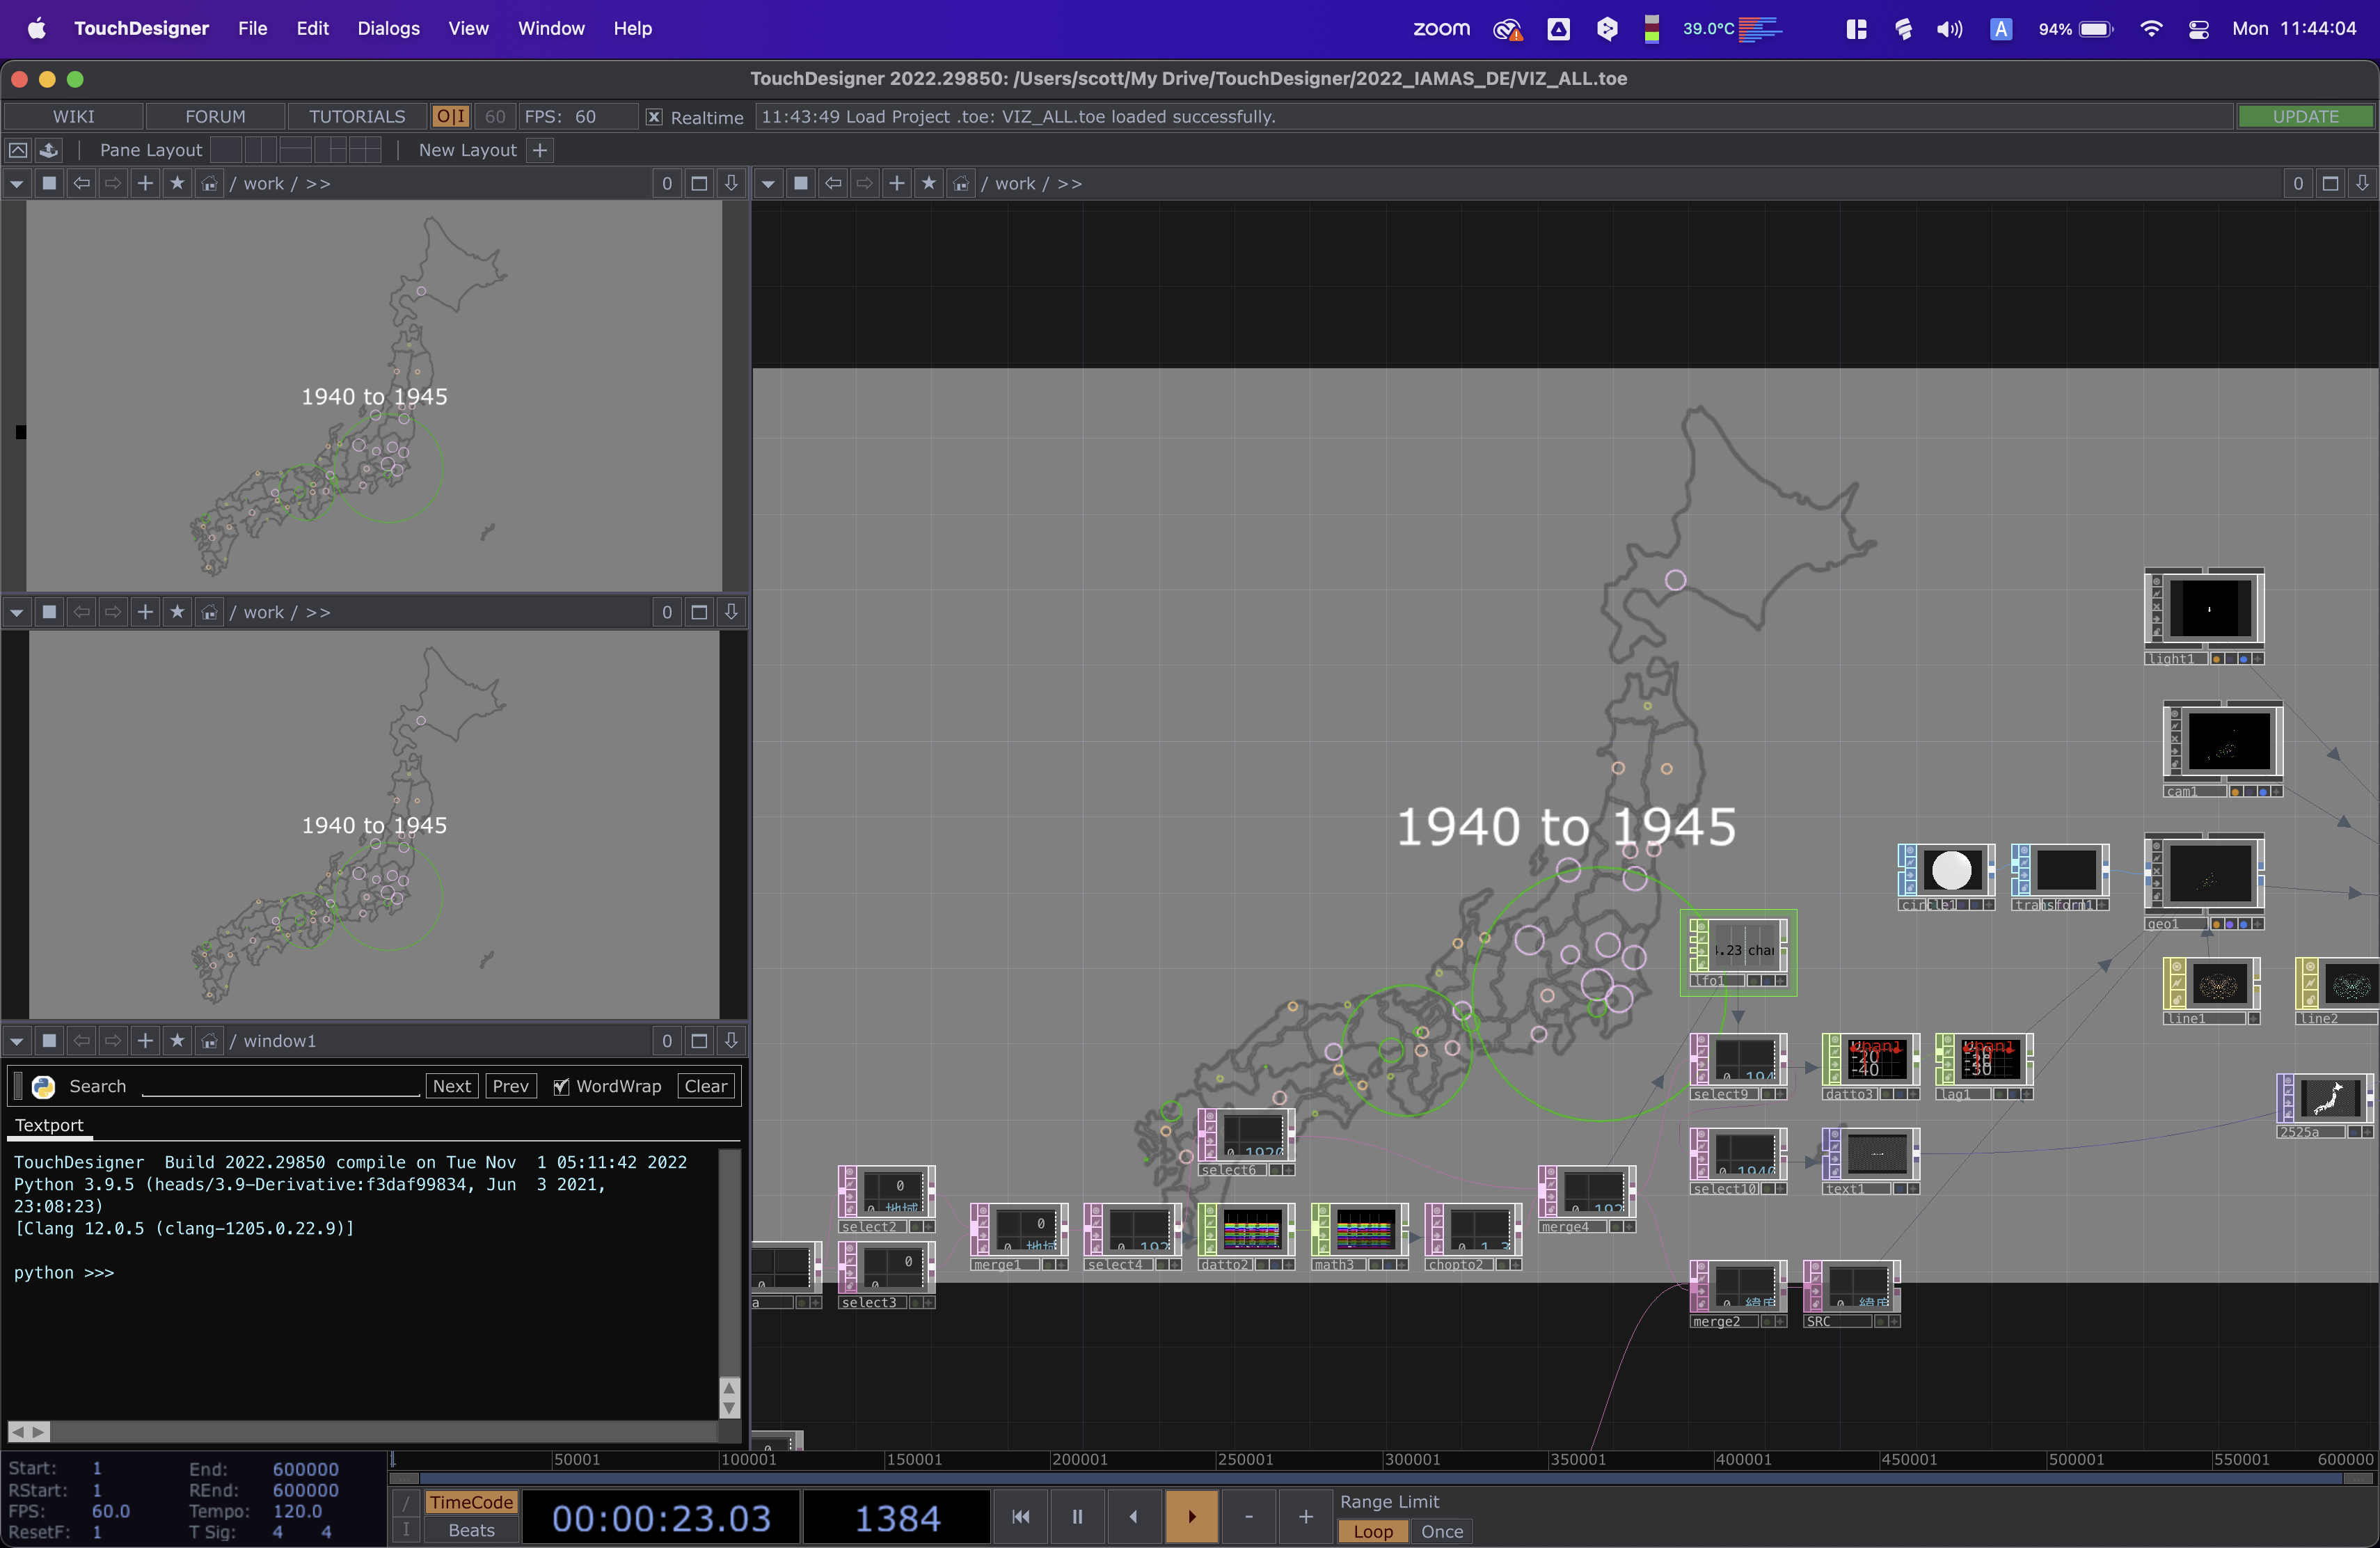Open pane type dropdown in top-left pane
The height and width of the screenshot is (1548, 2380).
pyautogui.click(x=16, y=183)
